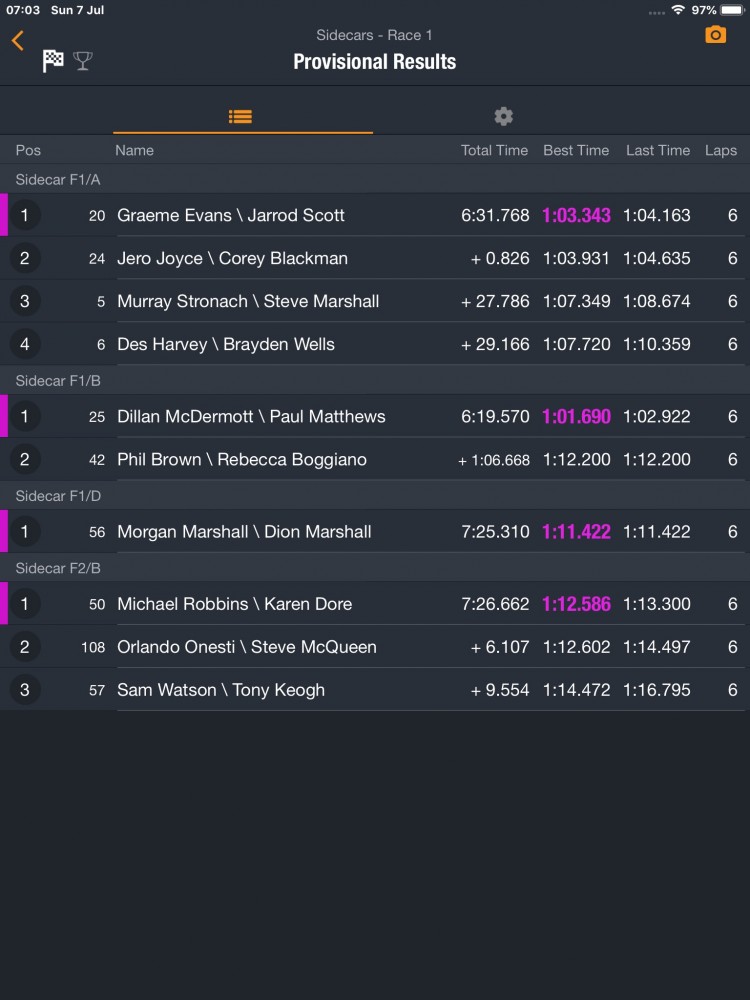Tap the magenta best time 1:01.690
This screenshot has width=750, height=1000.
576,417
